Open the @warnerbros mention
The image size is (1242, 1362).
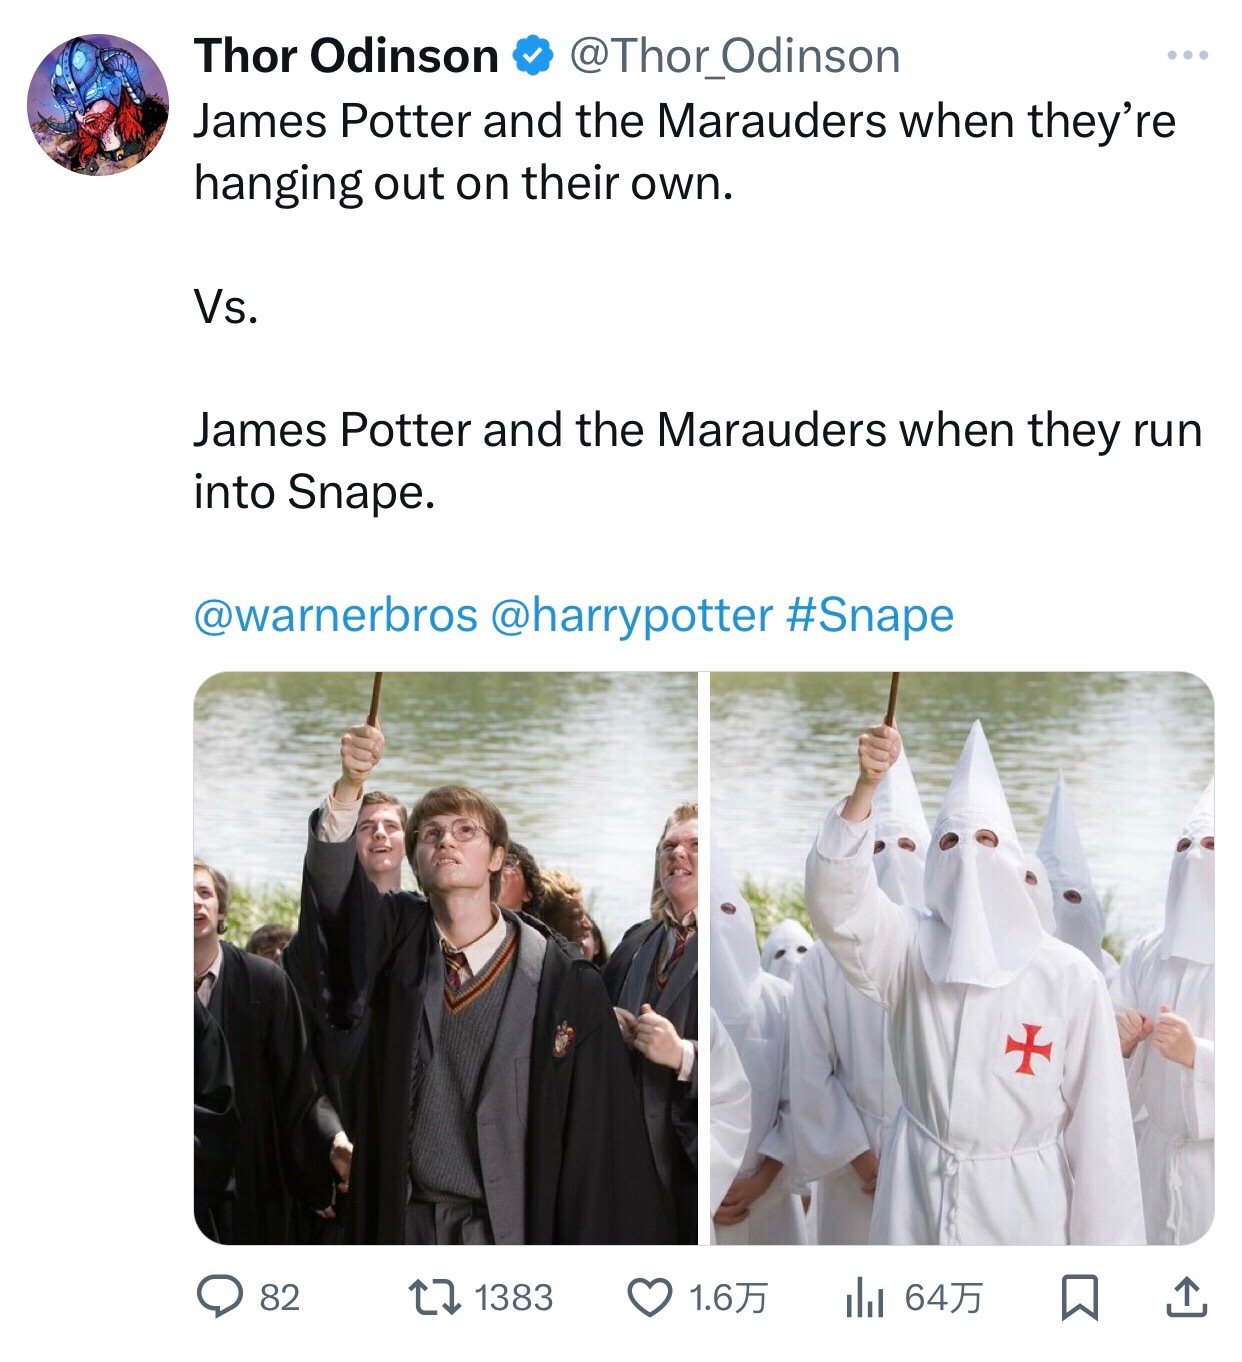point(335,615)
